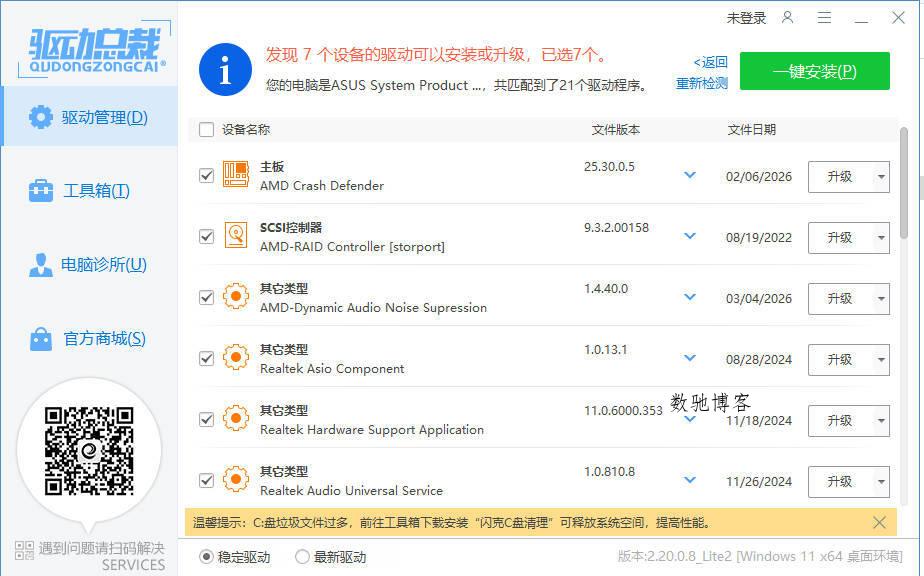Open 升级 dropdown arrow for Realtek Asio Component
The image size is (924, 576).
pos(881,360)
